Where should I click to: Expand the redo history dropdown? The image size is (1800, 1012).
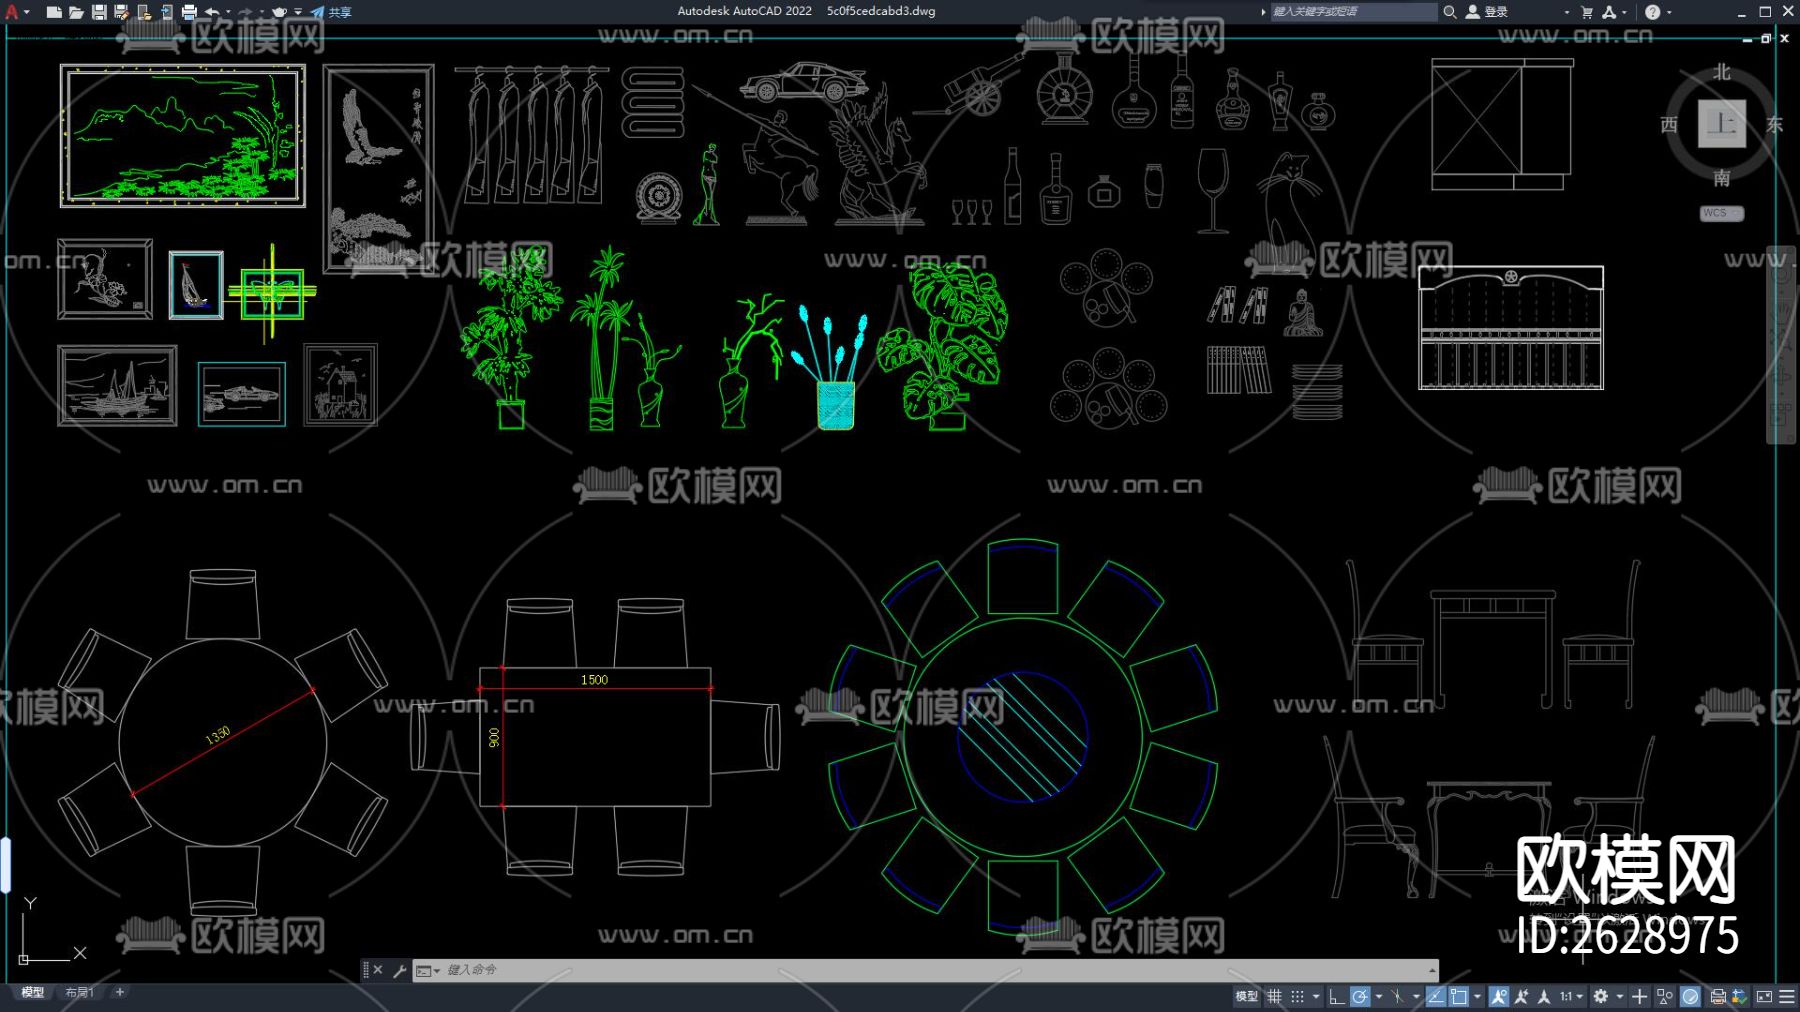coord(261,12)
